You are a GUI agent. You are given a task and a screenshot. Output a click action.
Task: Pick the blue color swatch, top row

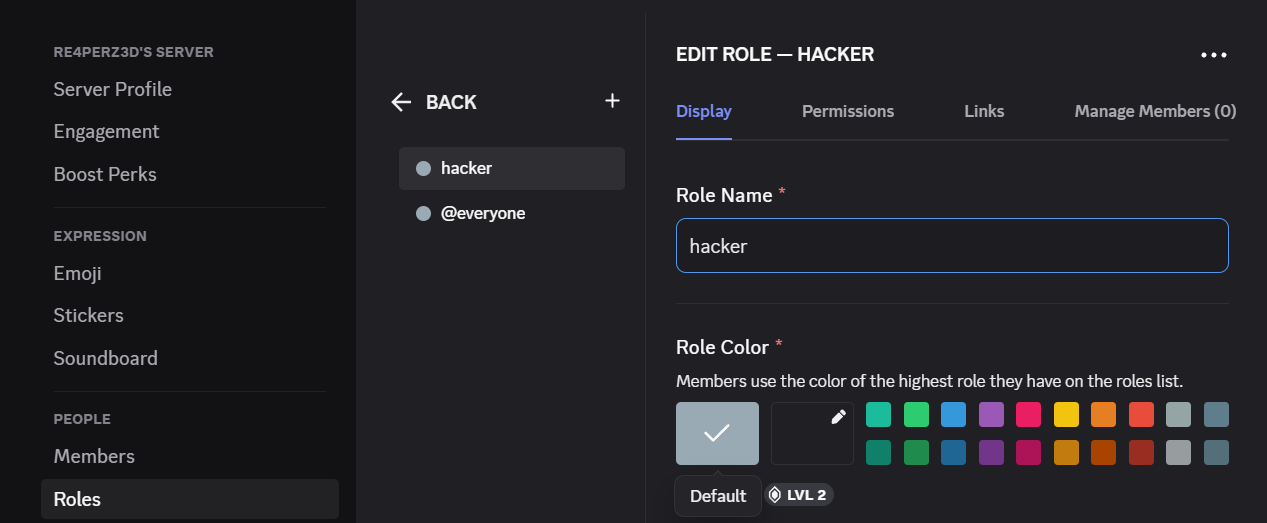953,414
